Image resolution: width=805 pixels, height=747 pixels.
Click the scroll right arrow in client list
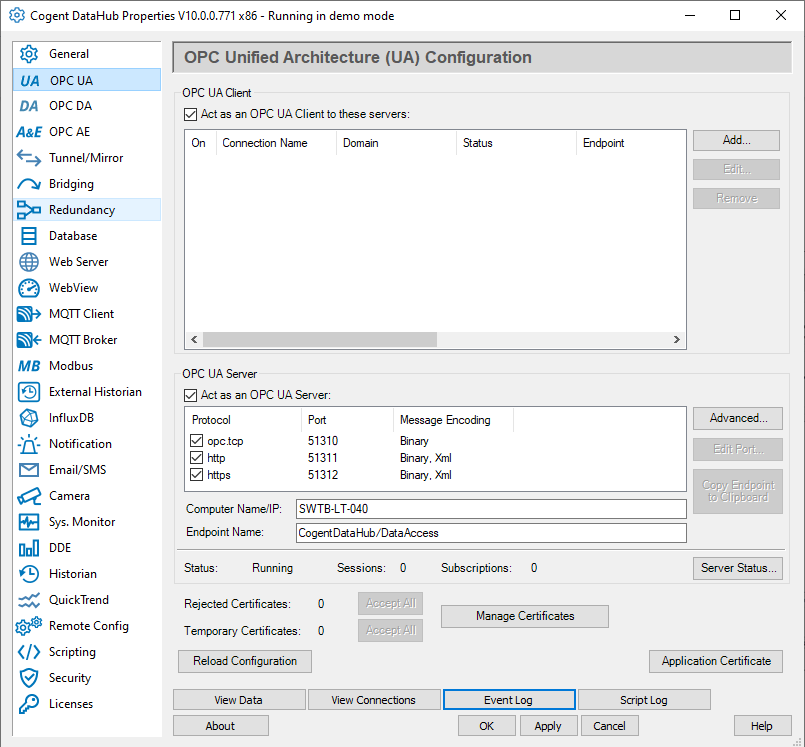point(677,339)
